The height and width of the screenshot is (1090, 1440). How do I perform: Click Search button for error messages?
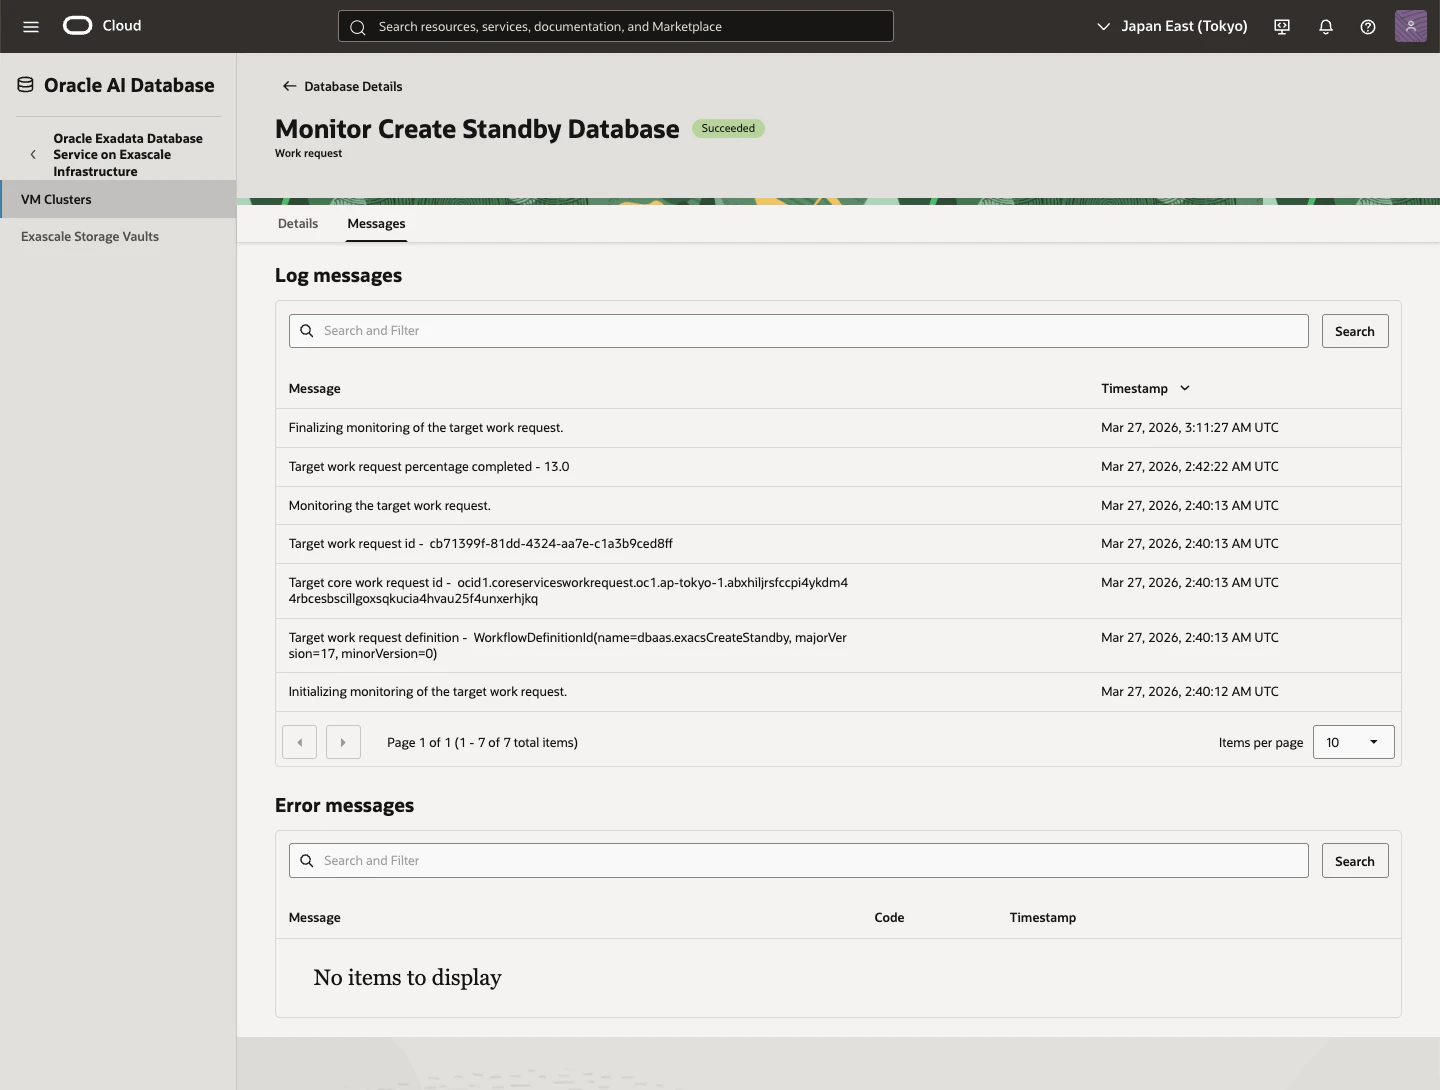click(1355, 861)
